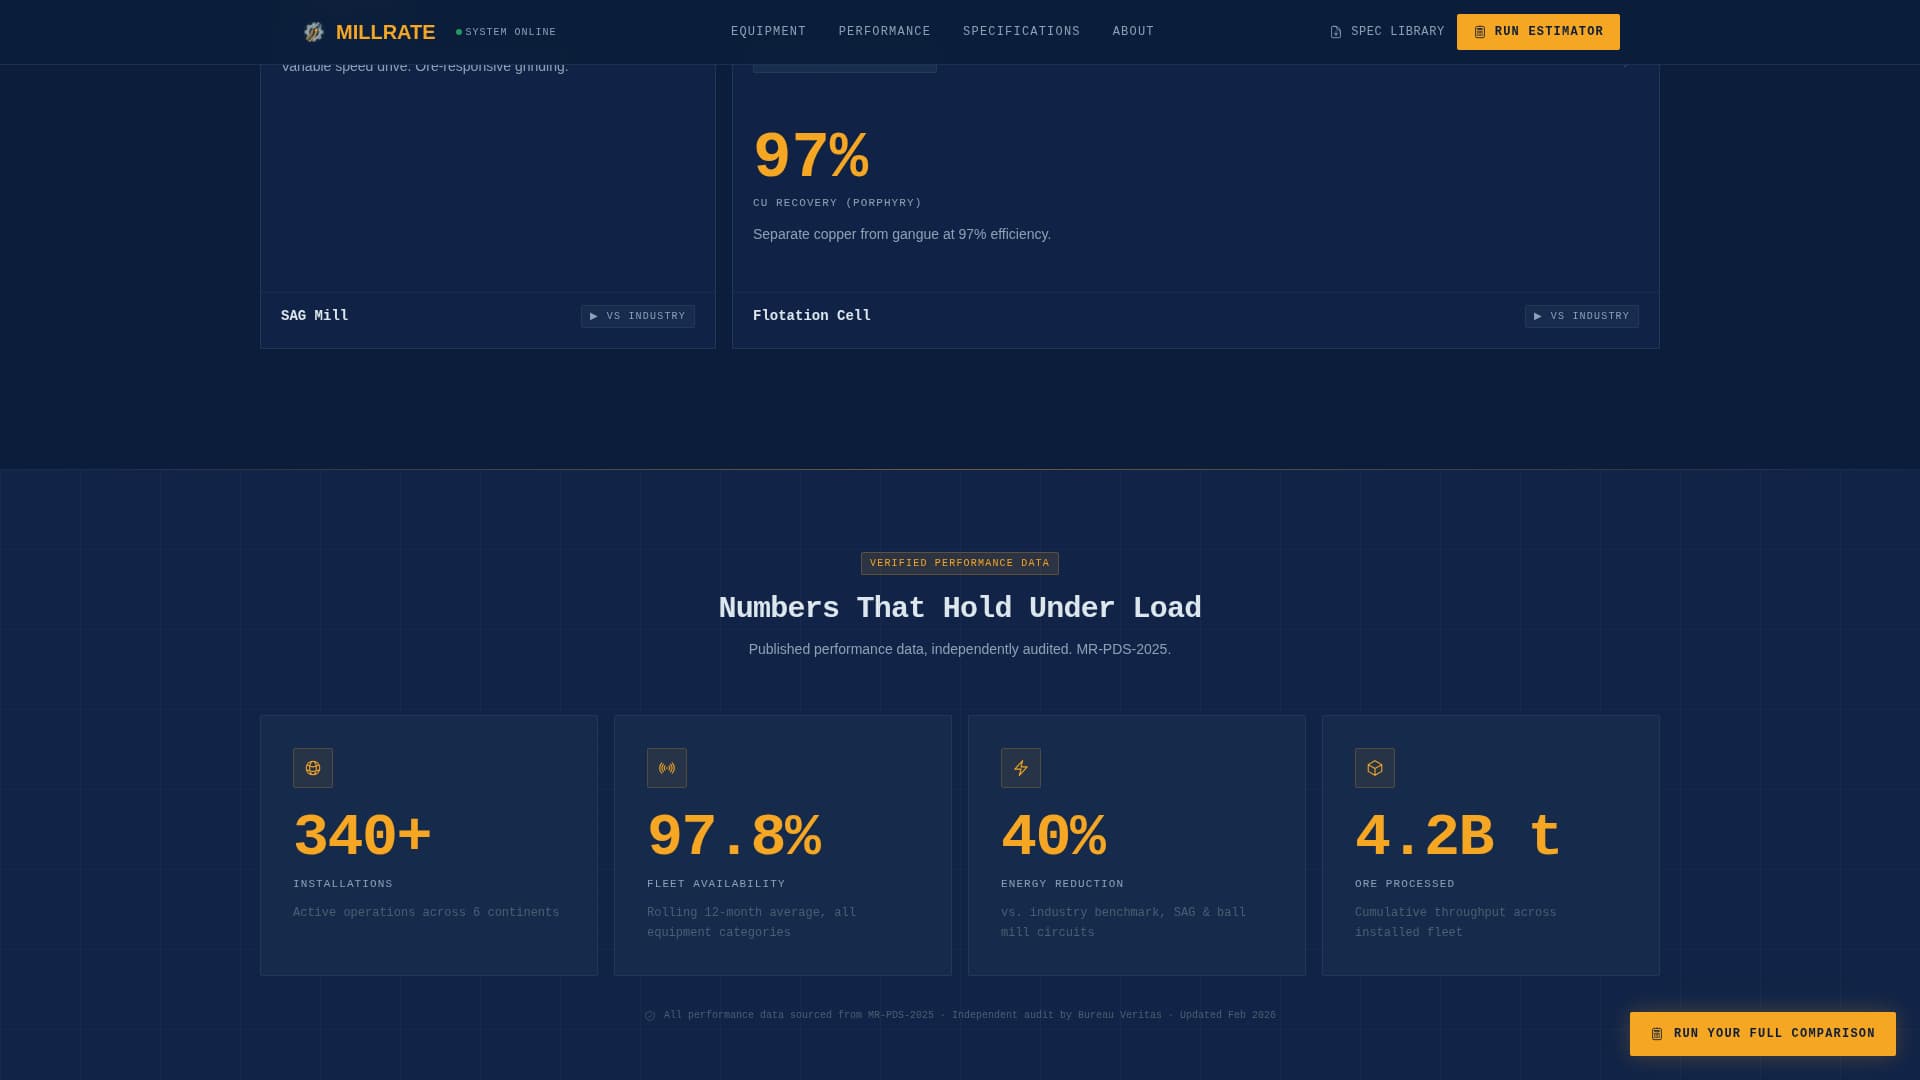Click the broadcast signal icon on Fleet Availability

[x=667, y=768]
